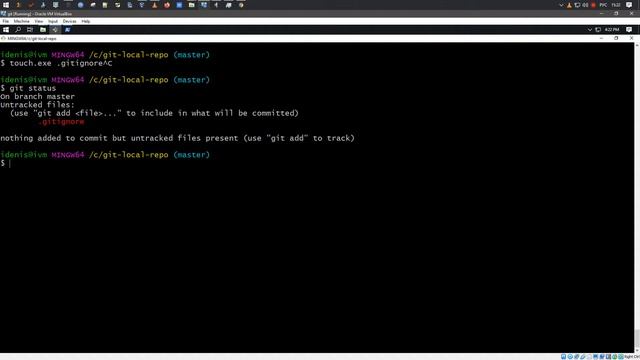Open the host taskbar clock
Viewport: 640px width, 360px height.
616,5
